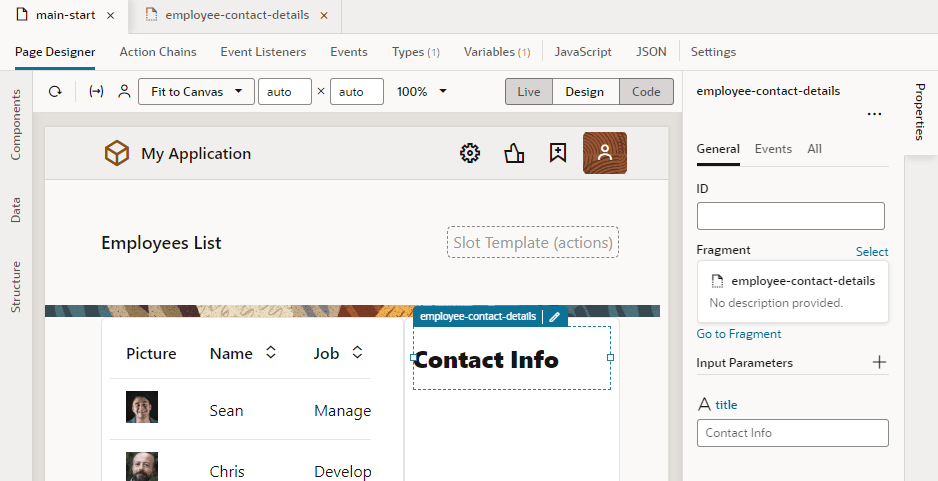This screenshot has width=938, height=481.
Task: Click Chris's employee photo
Action: 142,467
